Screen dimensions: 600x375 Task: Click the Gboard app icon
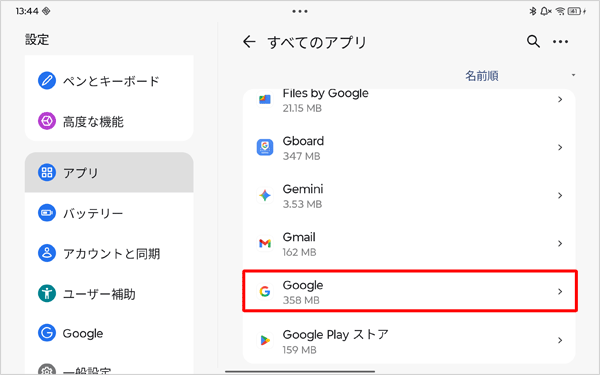tap(265, 147)
